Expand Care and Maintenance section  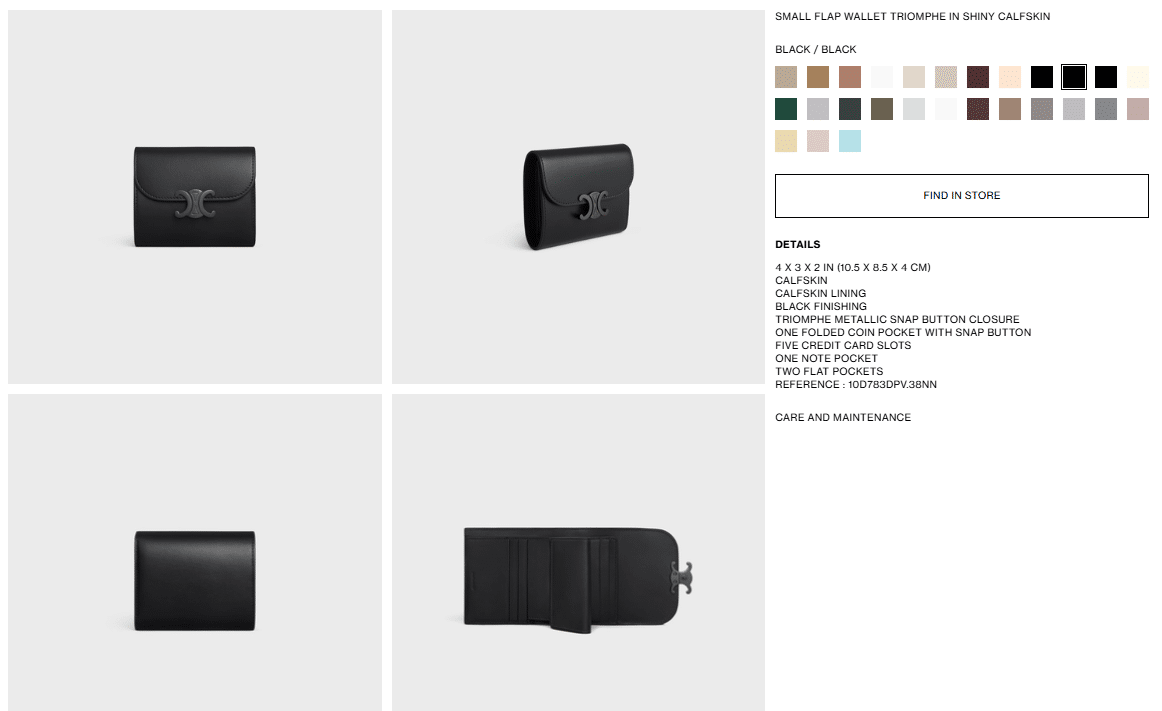(843, 417)
